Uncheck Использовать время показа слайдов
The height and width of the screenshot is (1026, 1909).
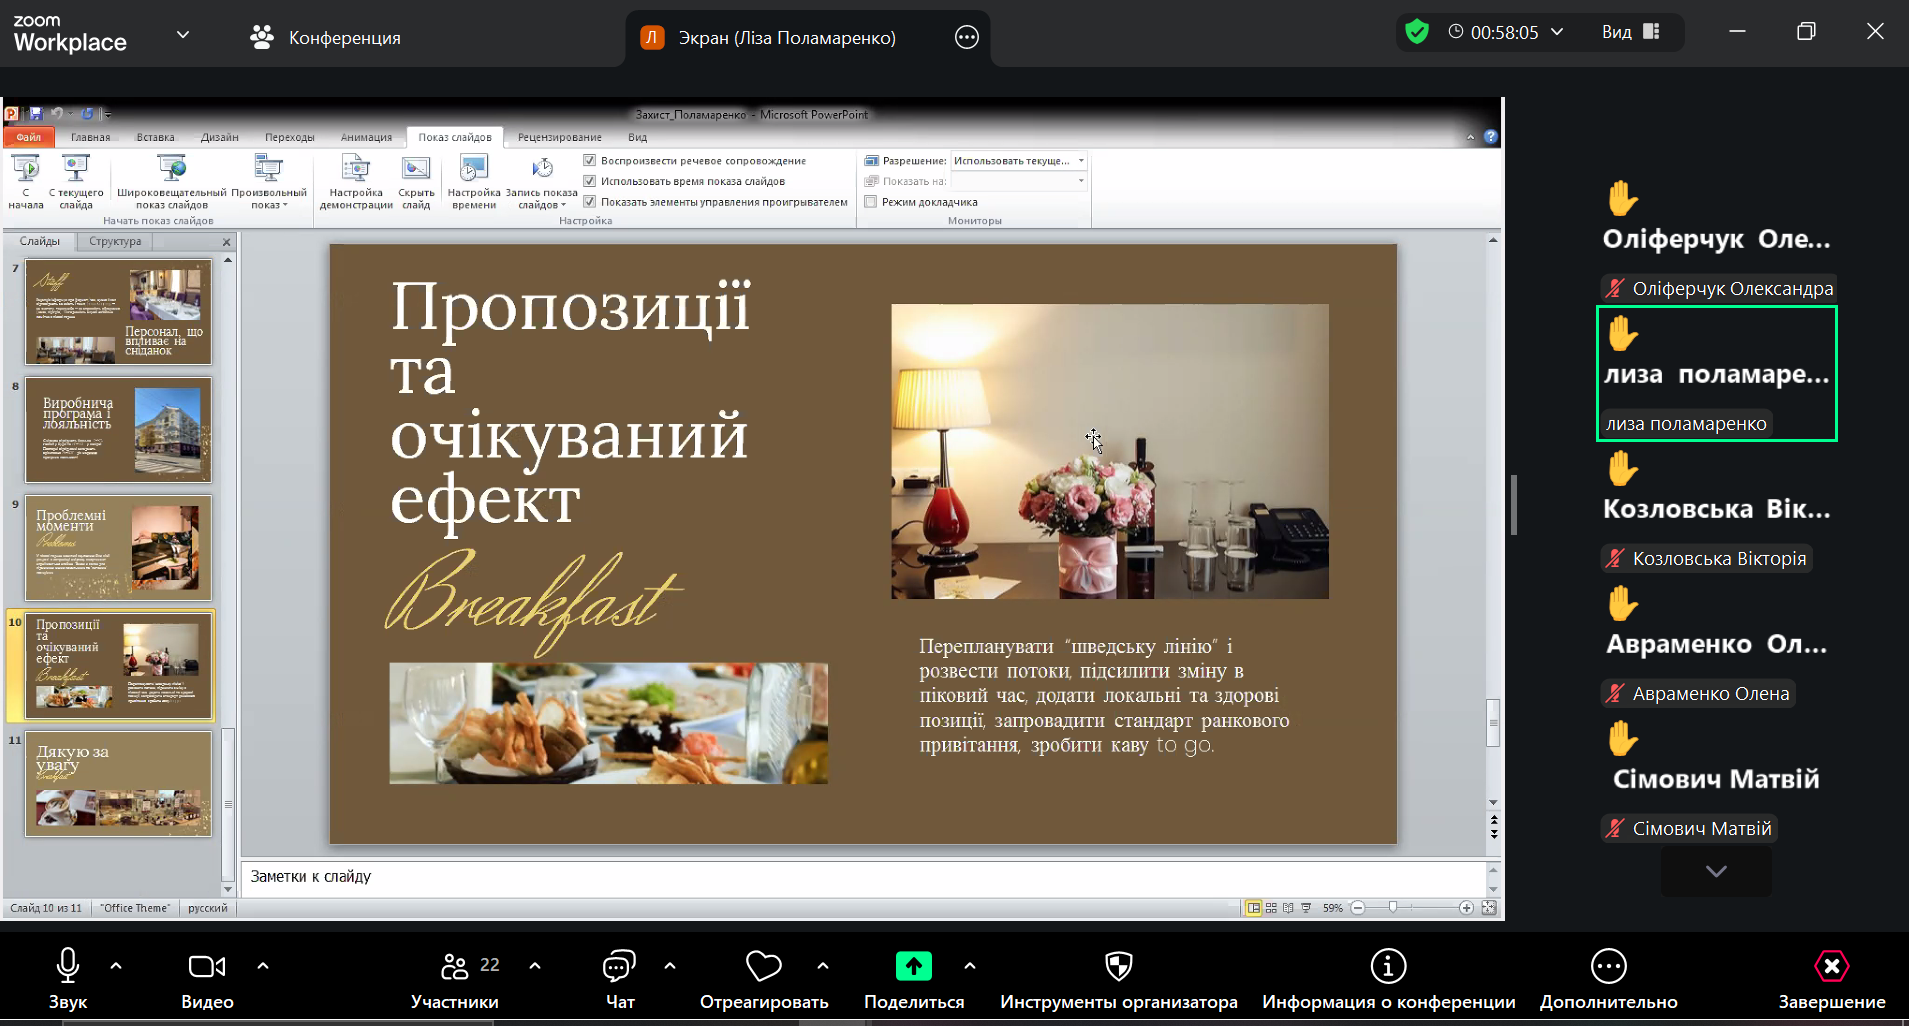pyautogui.click(x=590, y=181)
